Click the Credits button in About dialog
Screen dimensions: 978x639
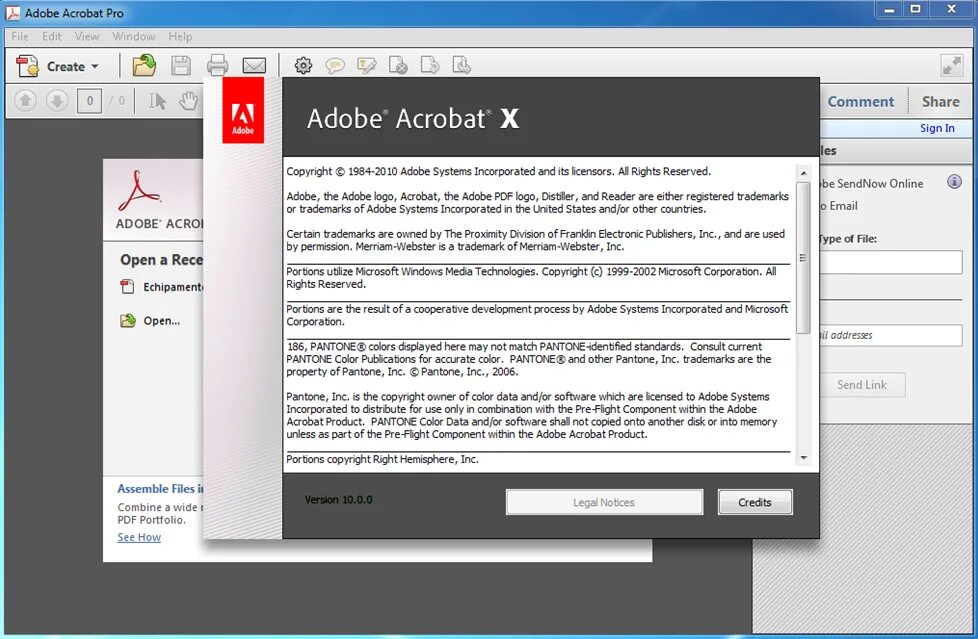[755, 502]
